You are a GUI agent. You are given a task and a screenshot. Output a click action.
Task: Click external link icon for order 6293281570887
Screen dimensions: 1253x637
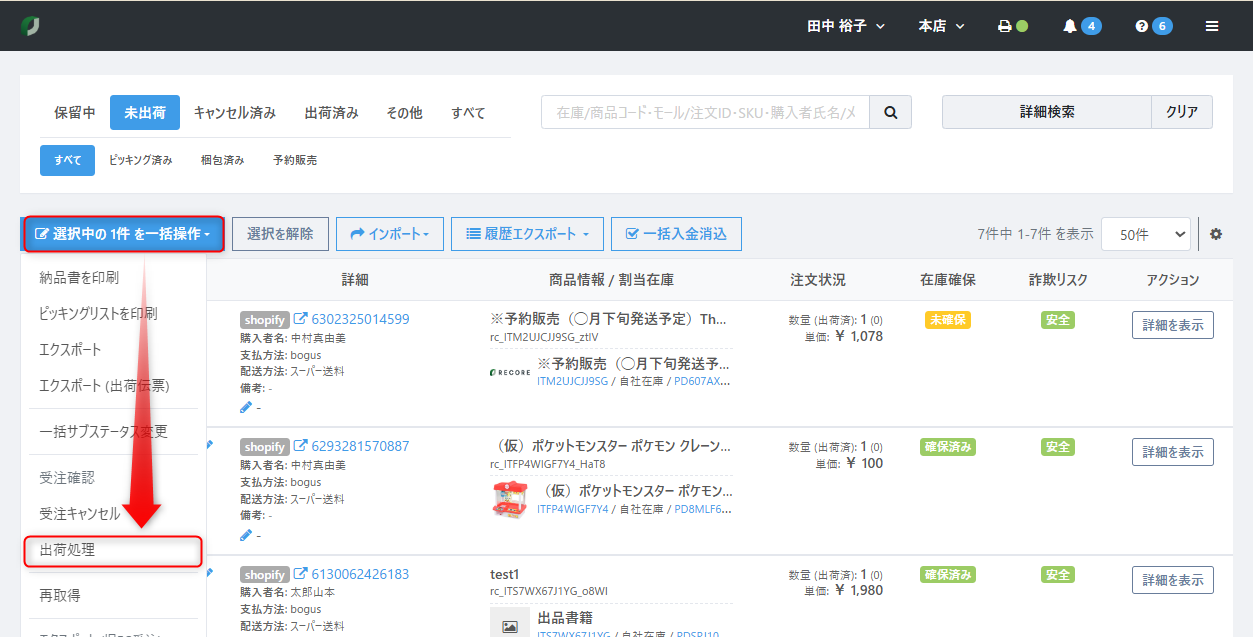tap(300, 446)
